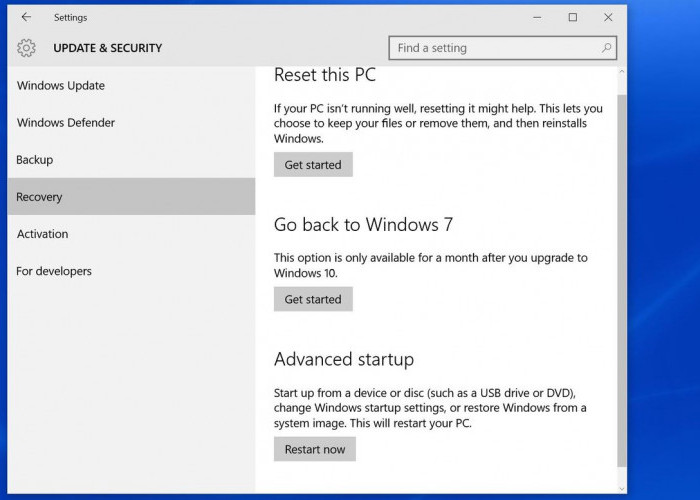Open the Windows Update section
Screen dimensions: 700x500
click(61, 86)
